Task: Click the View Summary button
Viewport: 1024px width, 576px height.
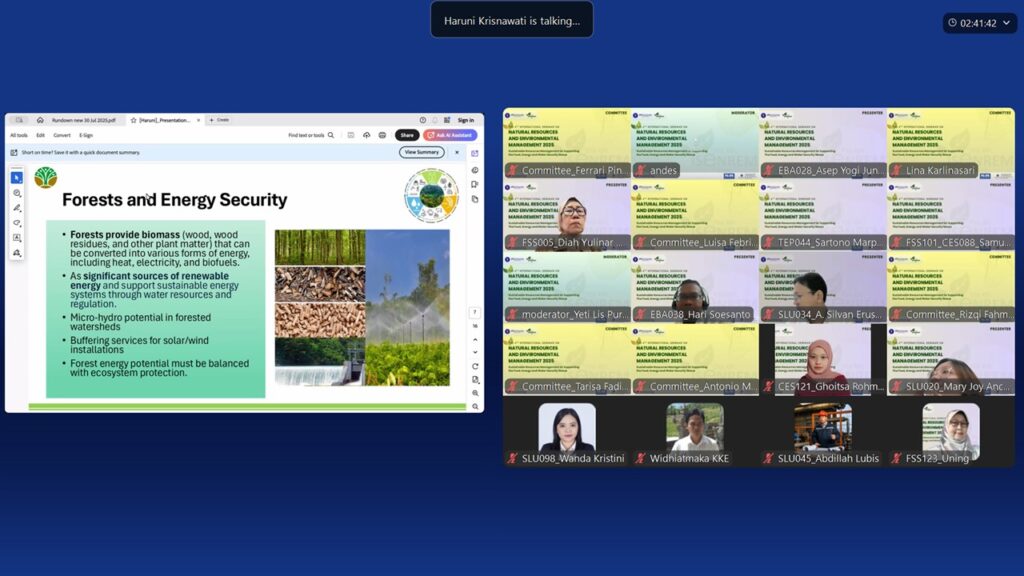Action: pos(422,152)
